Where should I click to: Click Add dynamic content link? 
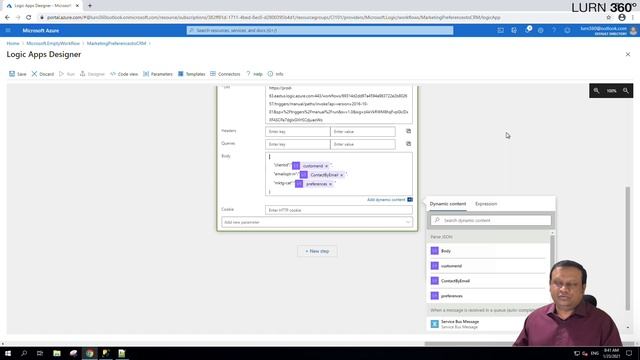(386, 200)
